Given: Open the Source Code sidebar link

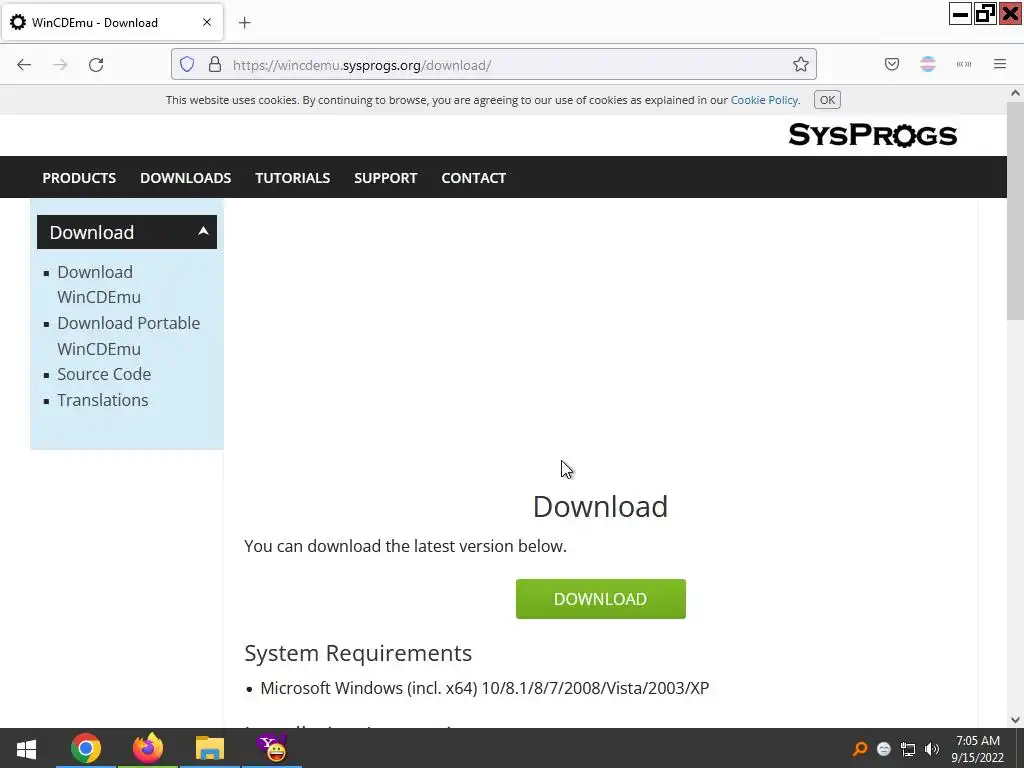Looking at the screenshot, I should pyautogui.click(x=104, y=374).
